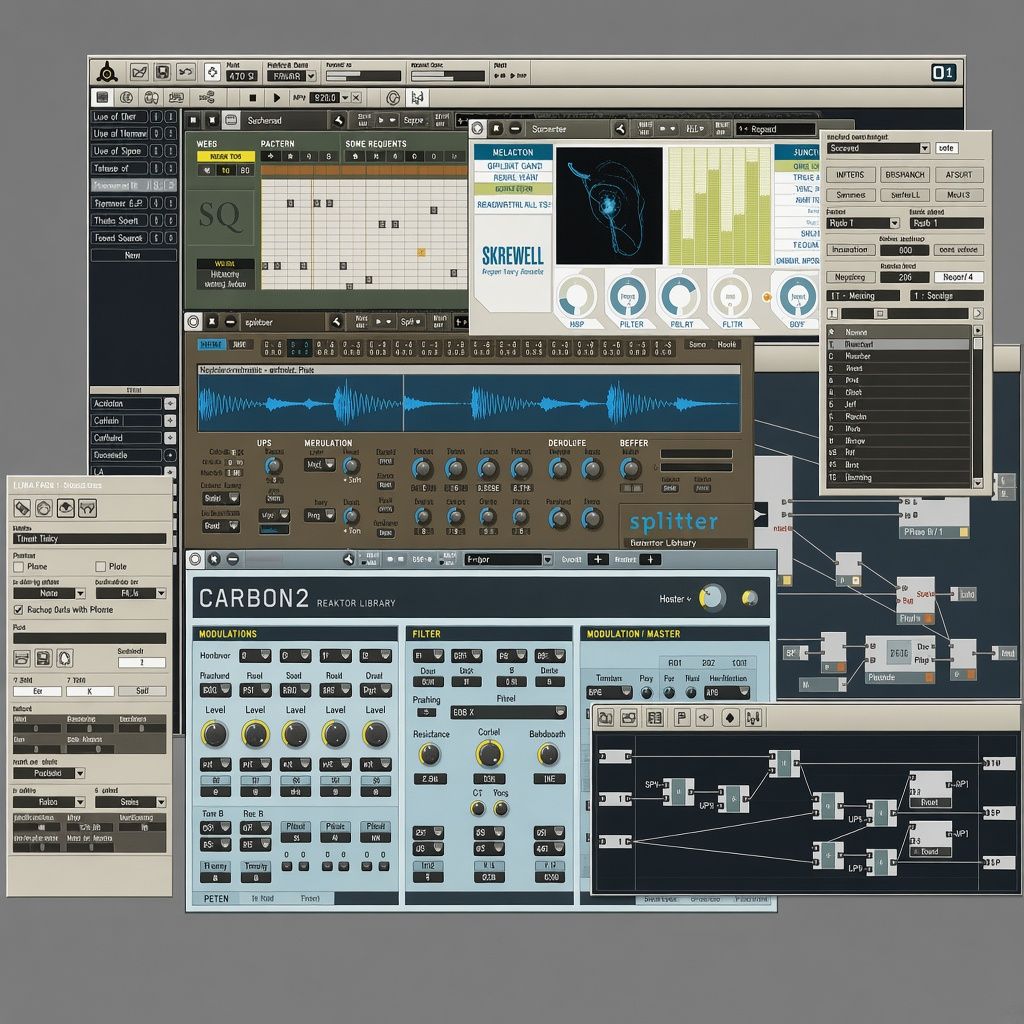
Task: Open the Frnjor dropdown in the CARBON2 header
Action: tap(509, 560)
